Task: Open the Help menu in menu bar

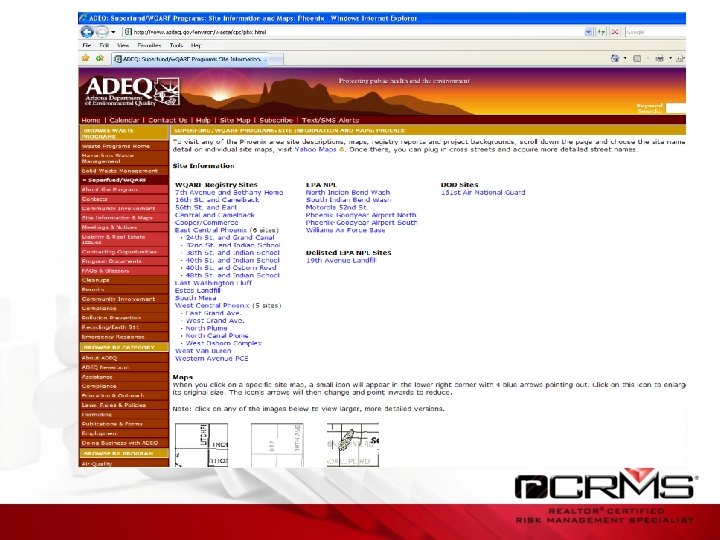Action: [x=196, y=45]
